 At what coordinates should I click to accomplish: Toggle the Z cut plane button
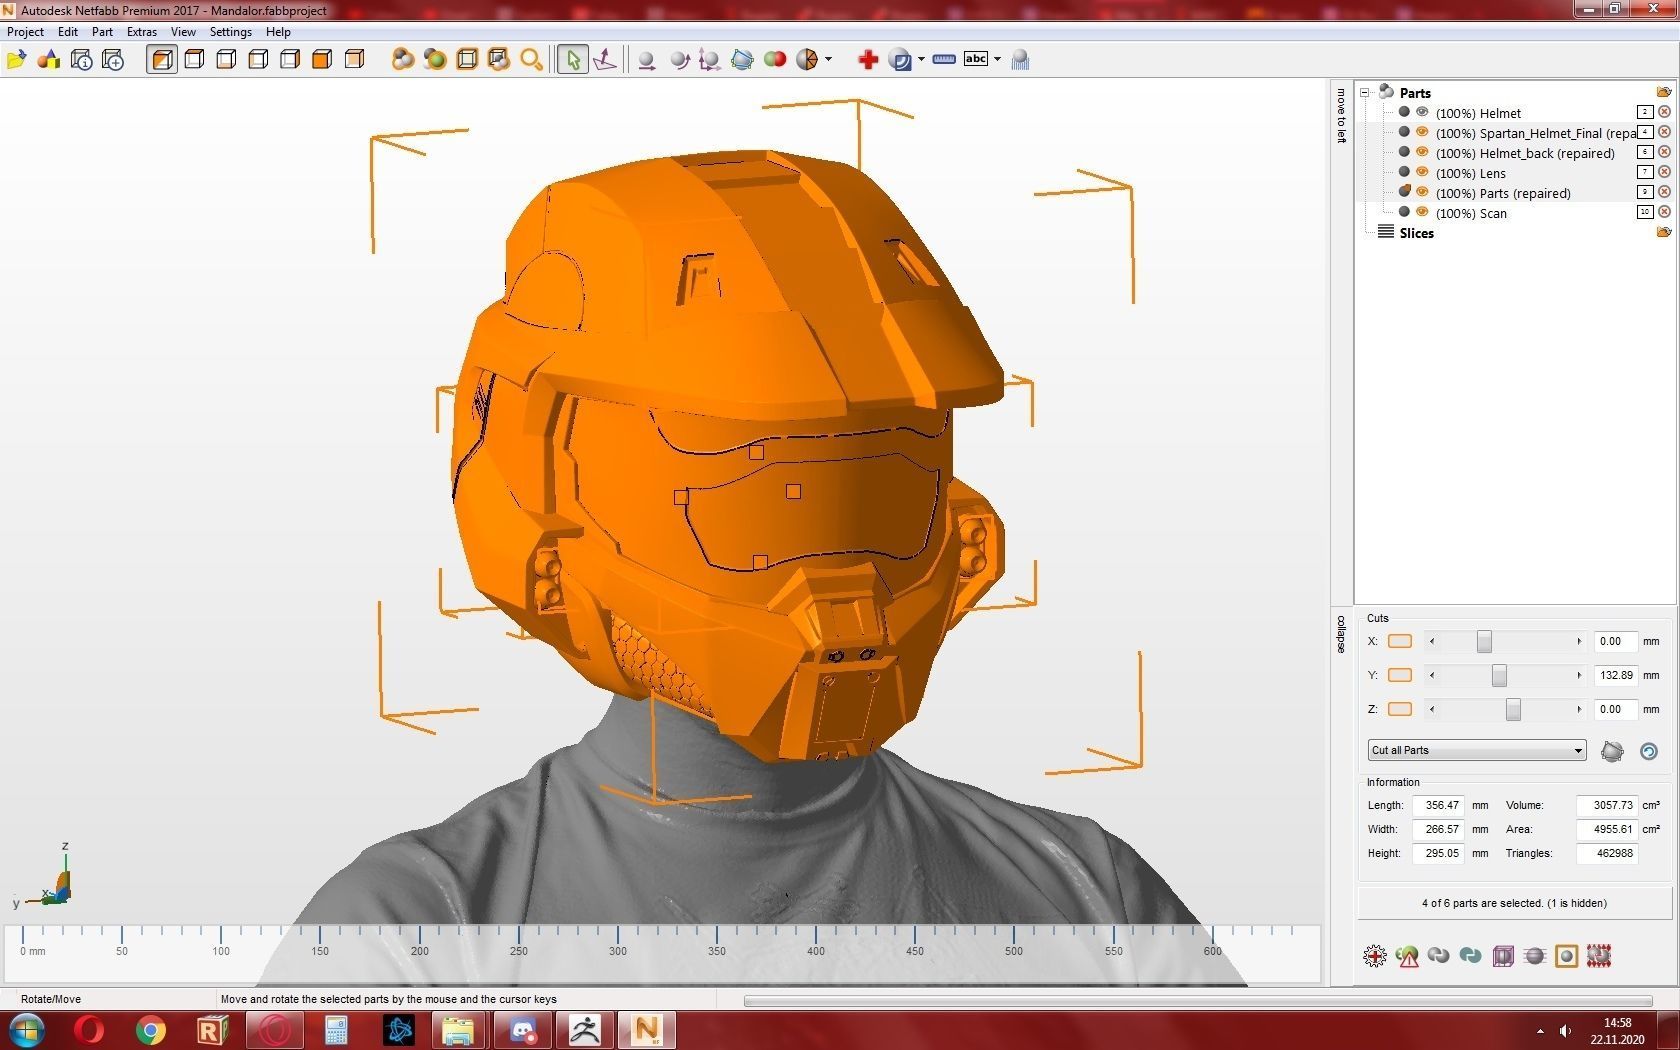coord(1400,709)
